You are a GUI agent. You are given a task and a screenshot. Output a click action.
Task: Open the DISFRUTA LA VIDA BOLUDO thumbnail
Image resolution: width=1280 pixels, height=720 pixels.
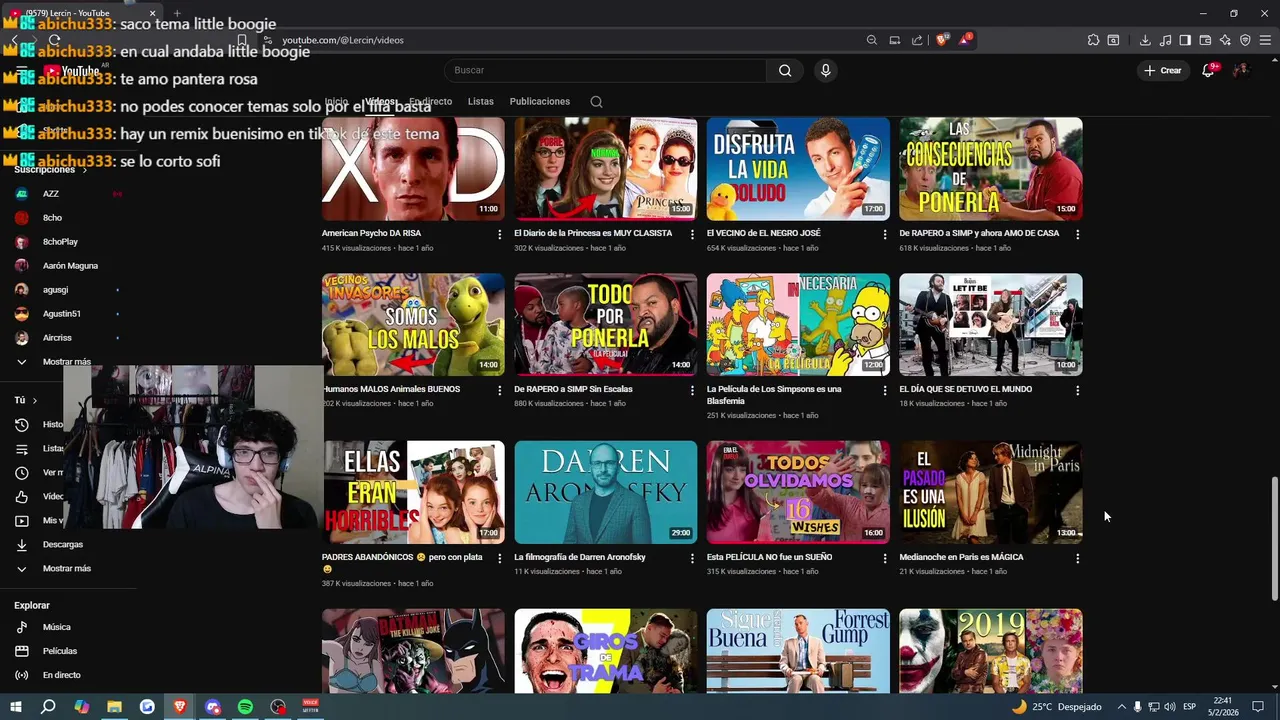(798, 169)
